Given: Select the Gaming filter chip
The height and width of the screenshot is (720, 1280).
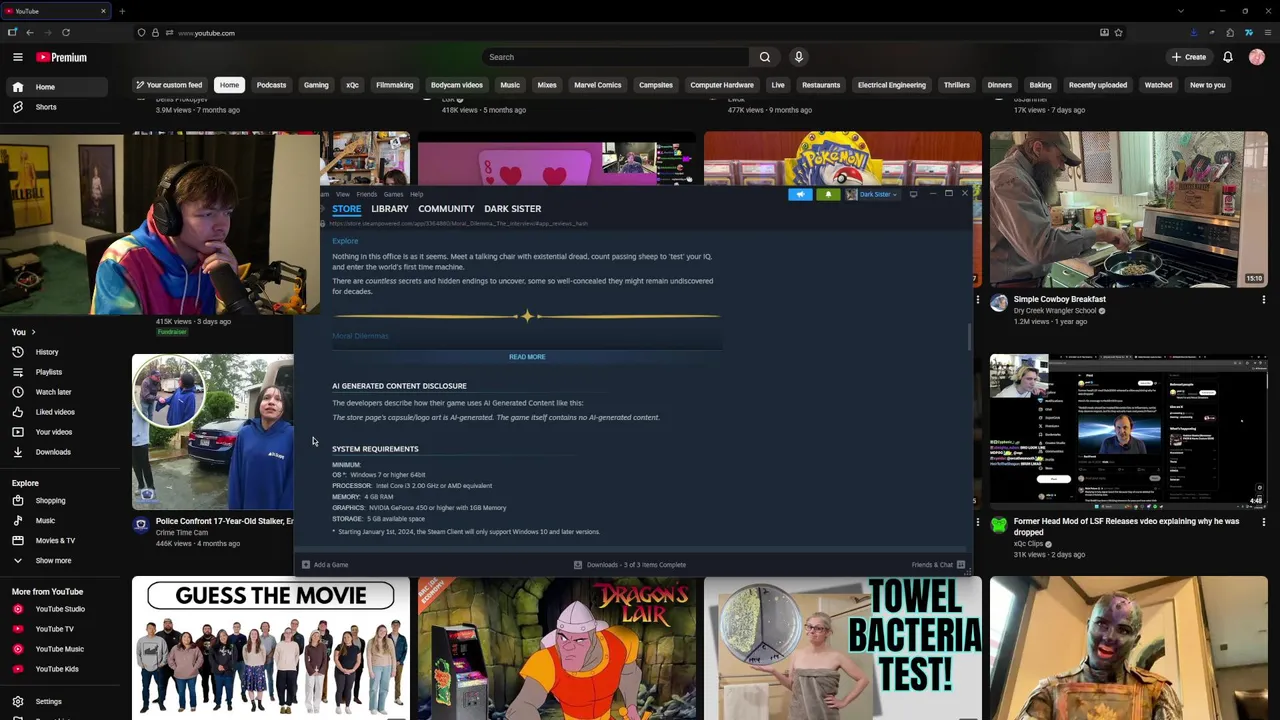Looking at the screenshot, I should tap(316, 85).
